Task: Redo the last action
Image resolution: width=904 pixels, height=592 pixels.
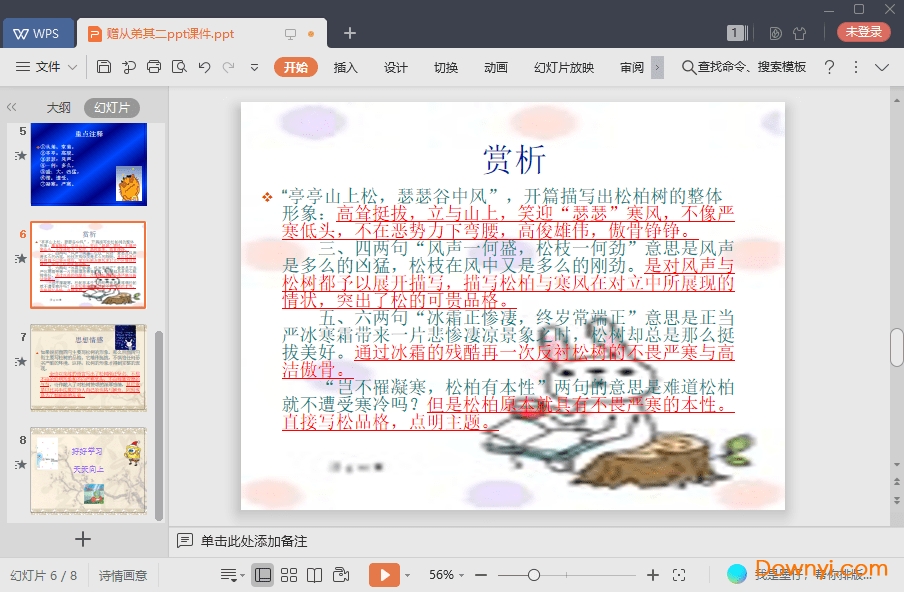Action: coord(229,67)
